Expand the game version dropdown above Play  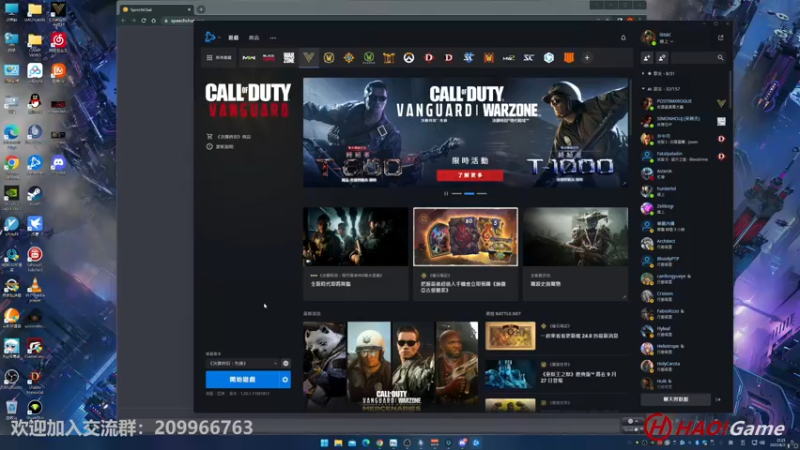pos(242,363)
